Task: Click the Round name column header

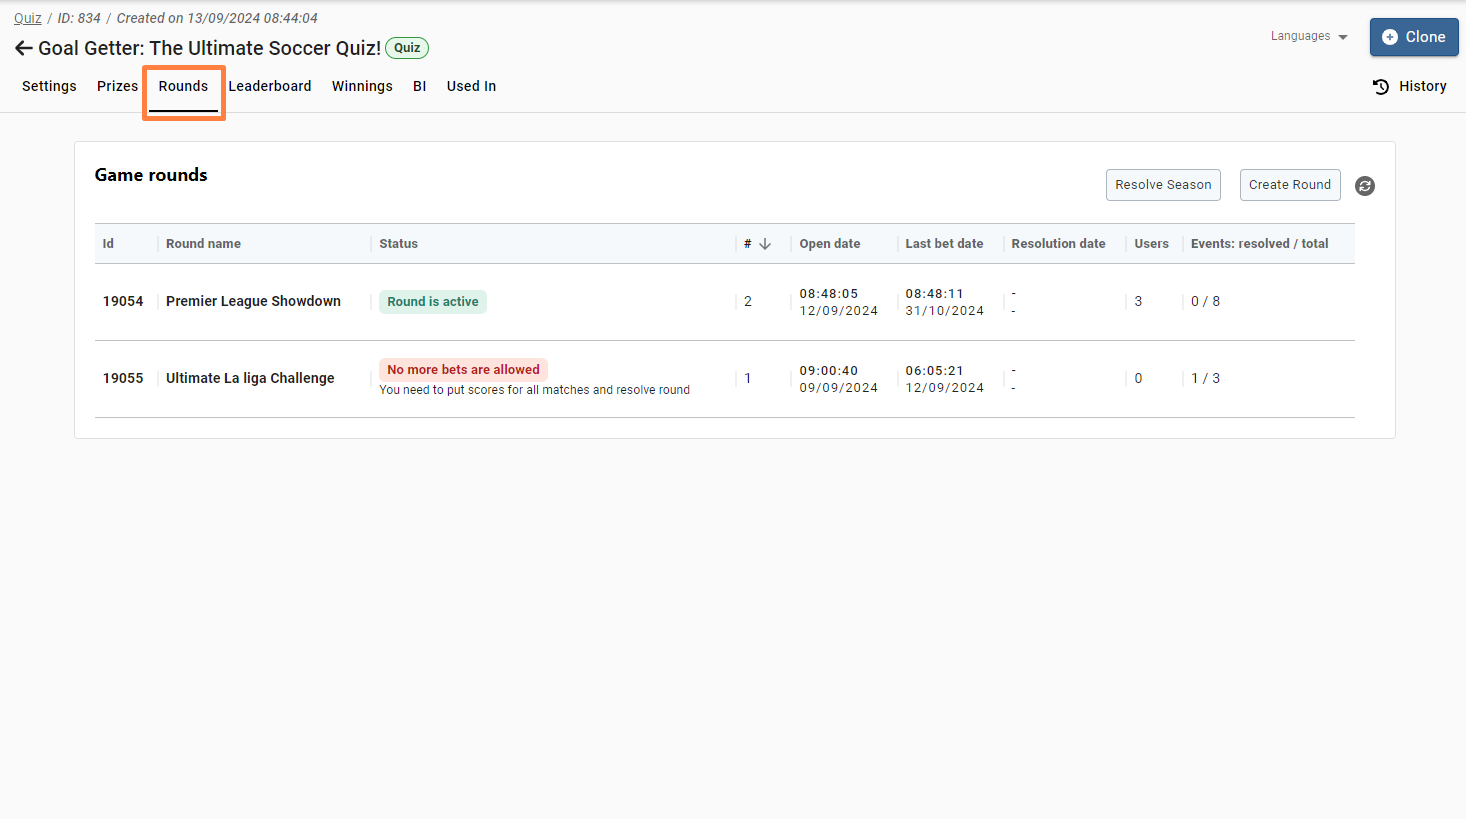Action: 203,244
